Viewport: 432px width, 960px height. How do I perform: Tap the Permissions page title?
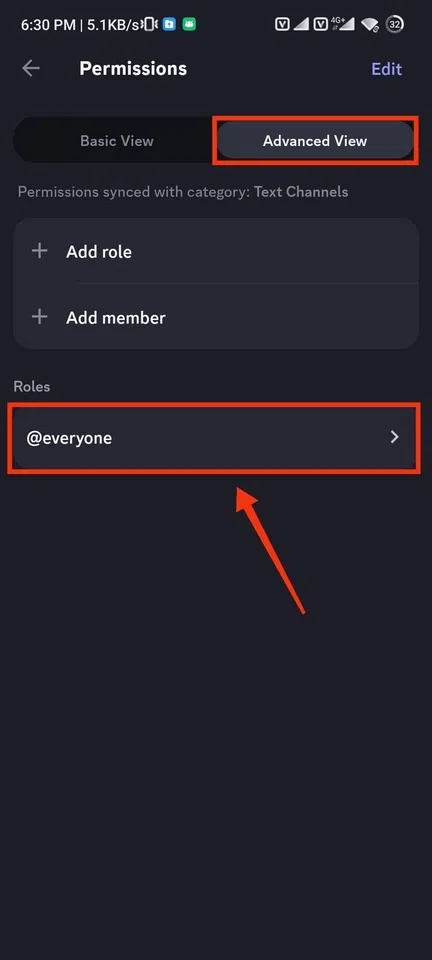(x=133, y=69)
